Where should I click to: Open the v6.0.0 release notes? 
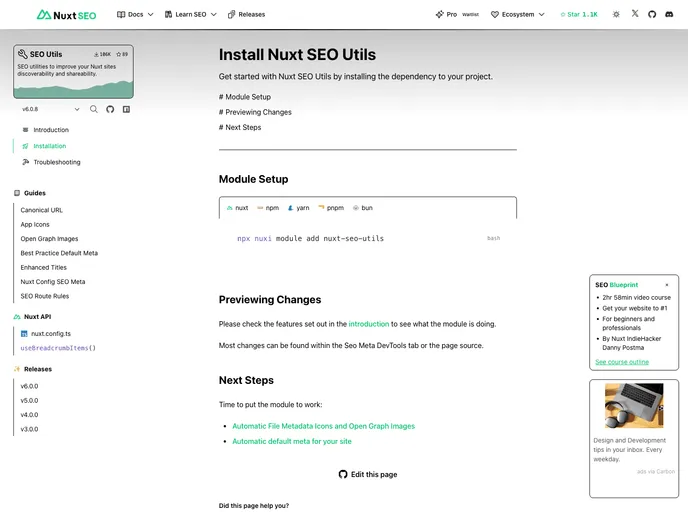pos(29,386)
